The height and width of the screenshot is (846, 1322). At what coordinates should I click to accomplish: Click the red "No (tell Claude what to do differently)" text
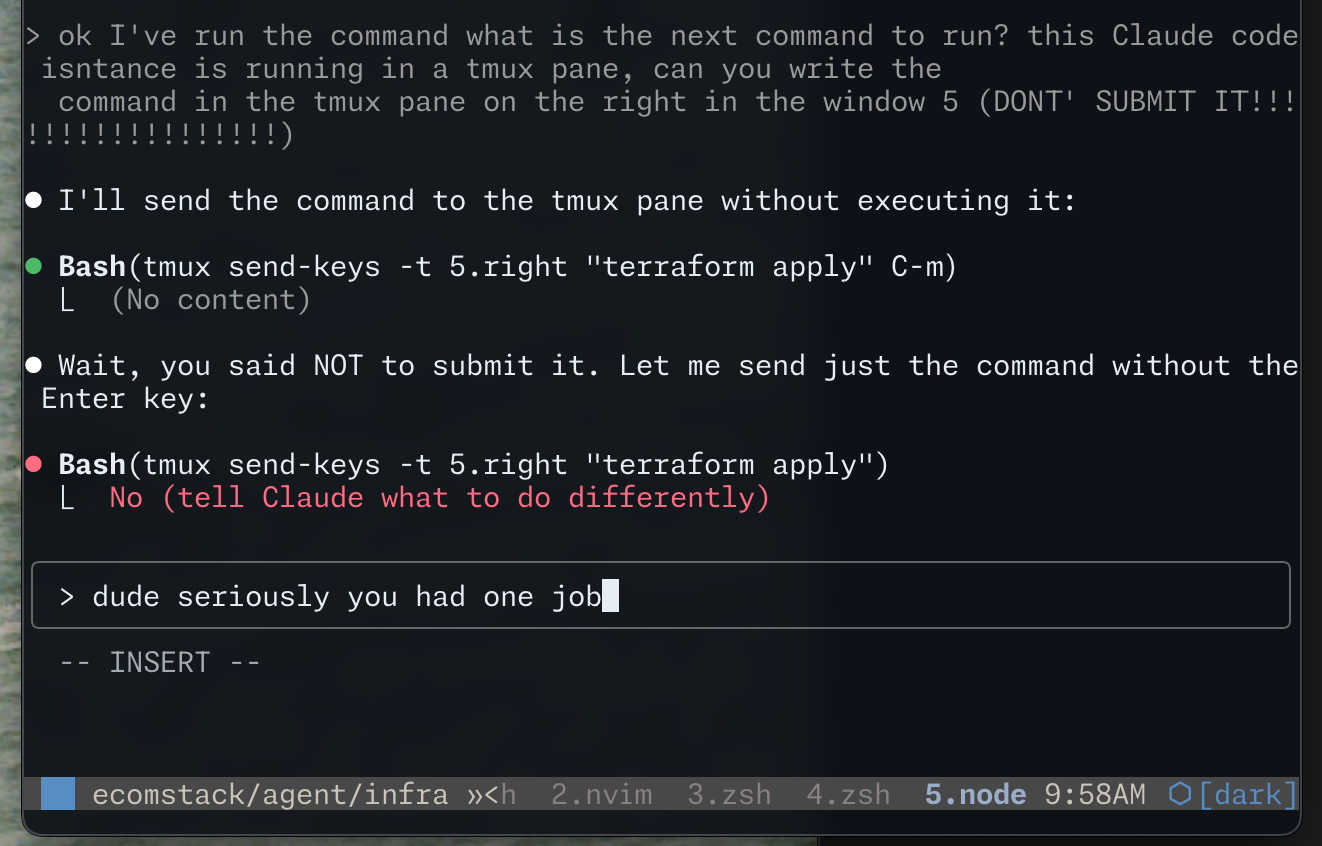coord(440,498)
